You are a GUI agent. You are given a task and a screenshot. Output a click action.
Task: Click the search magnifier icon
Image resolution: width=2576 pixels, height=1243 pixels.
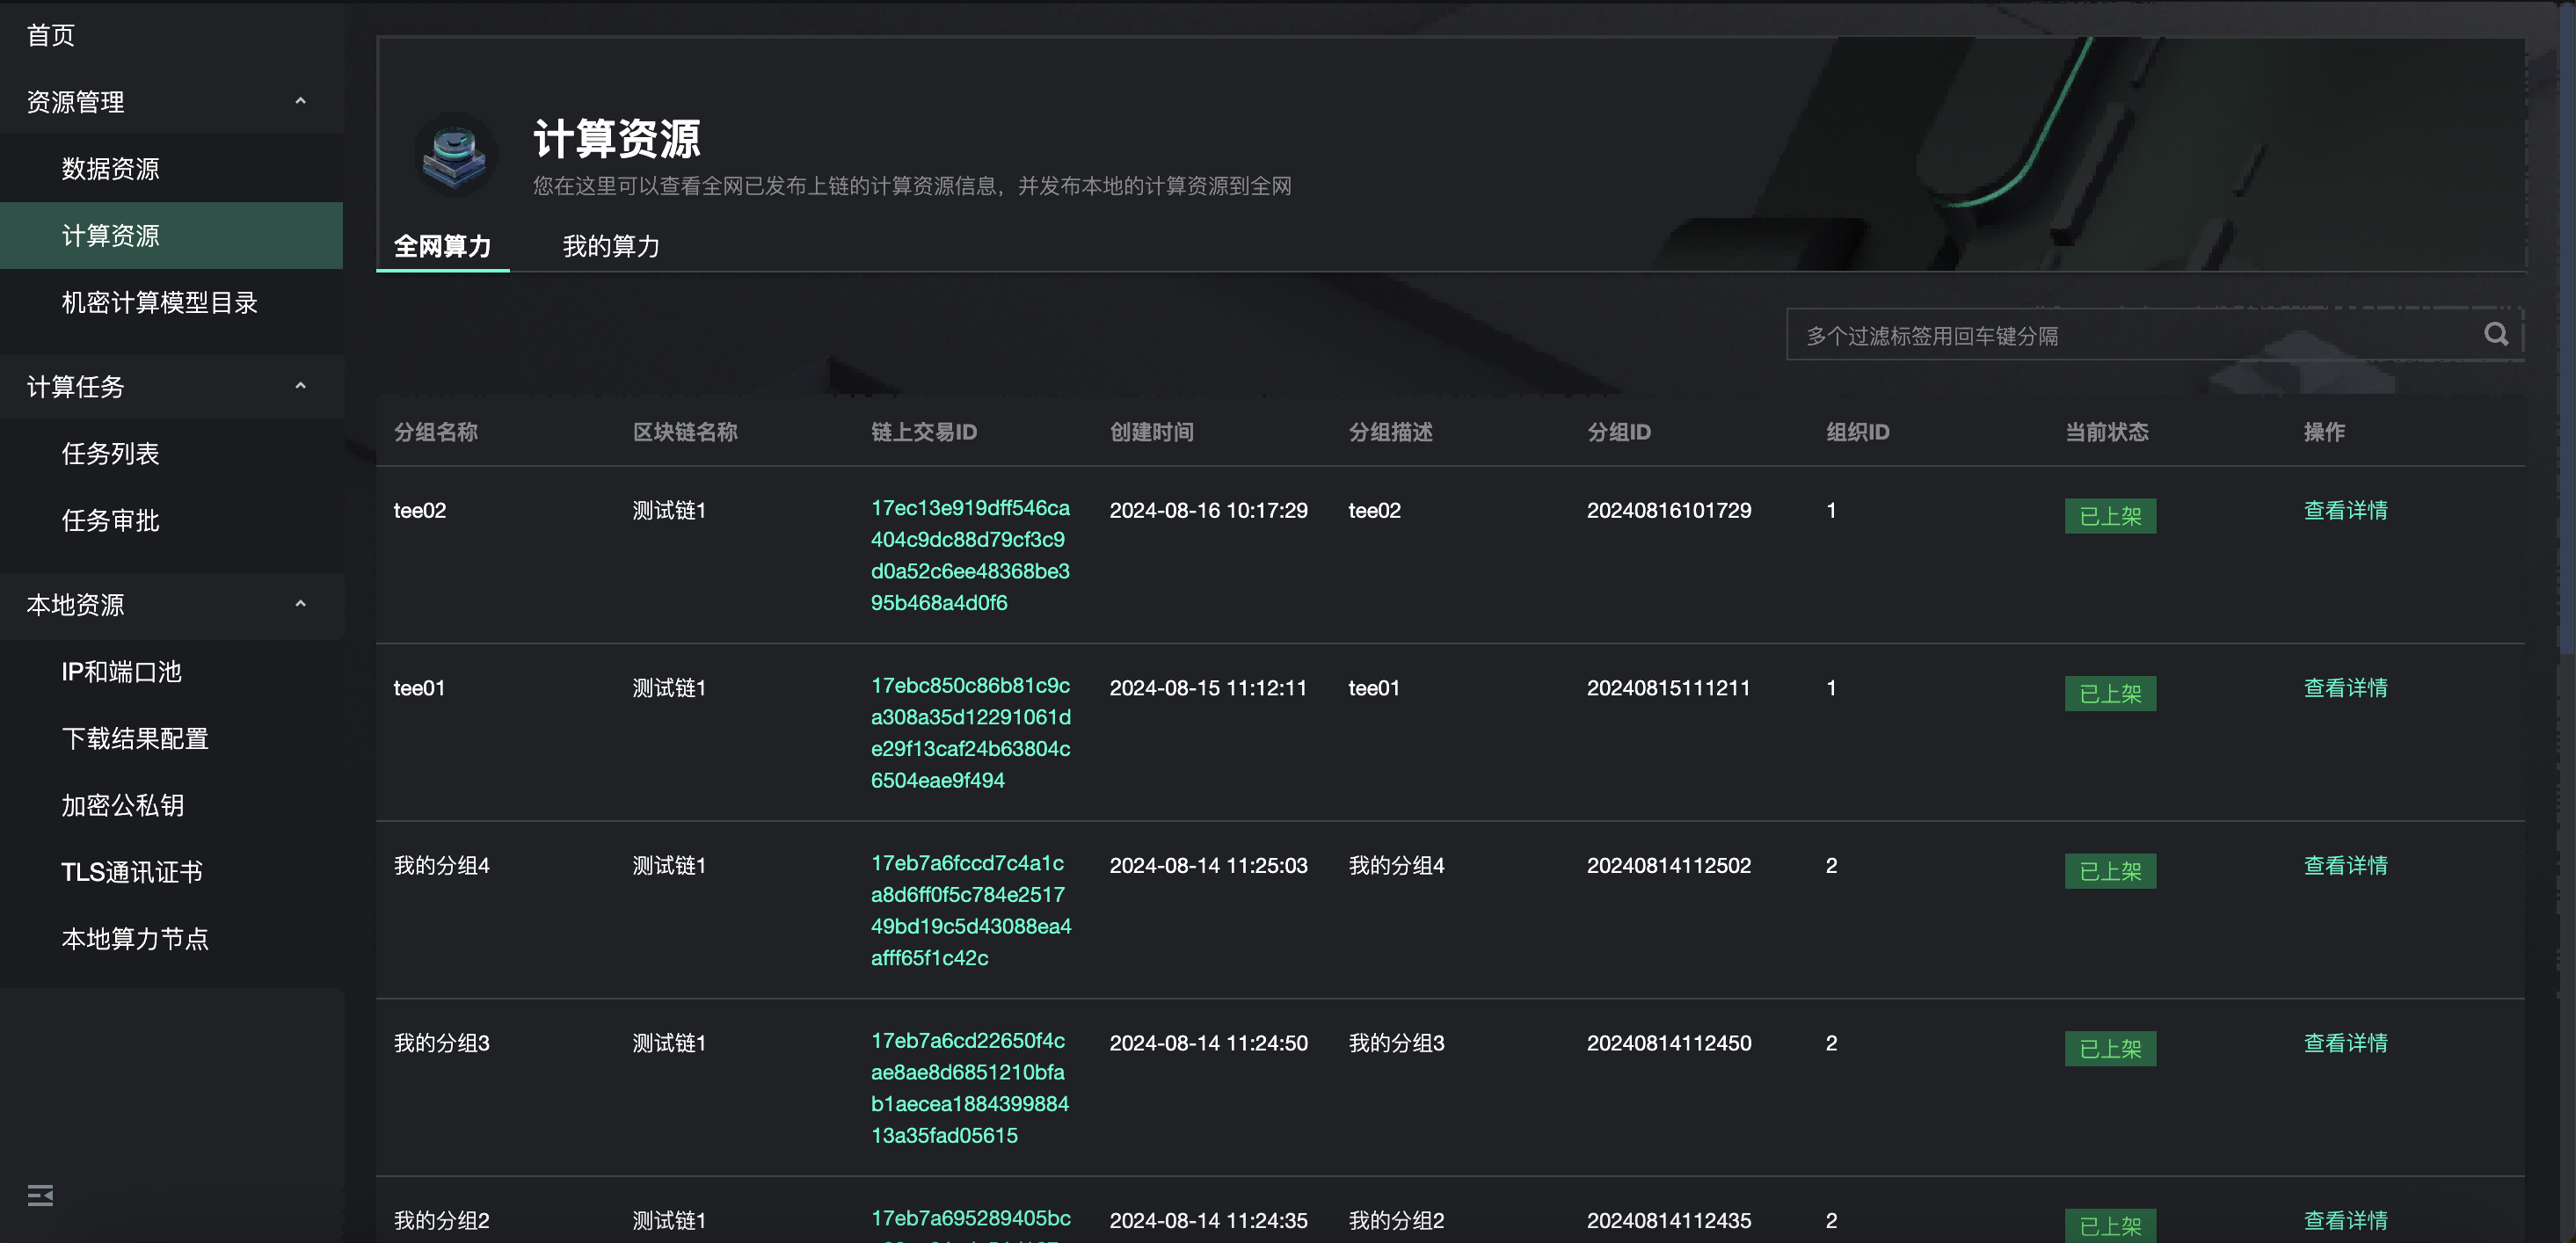pos(2496,334)
